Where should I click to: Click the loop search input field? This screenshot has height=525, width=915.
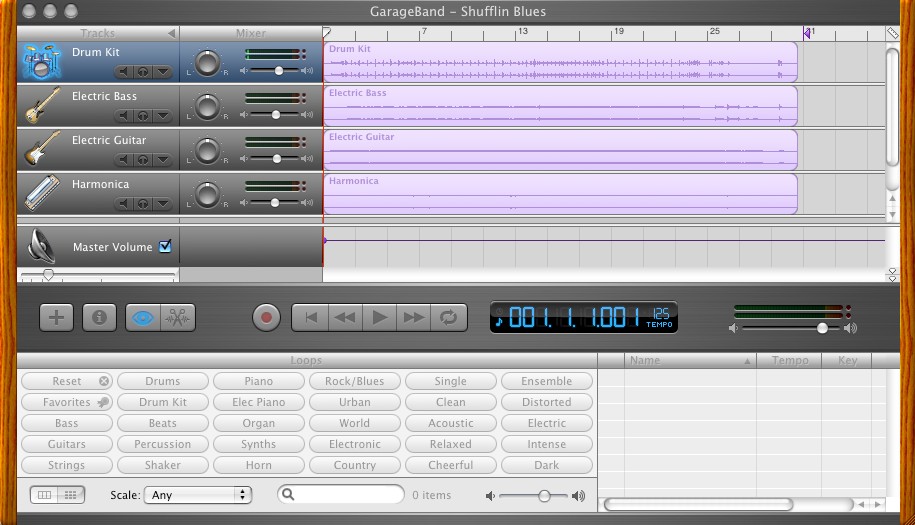point(341,495)
